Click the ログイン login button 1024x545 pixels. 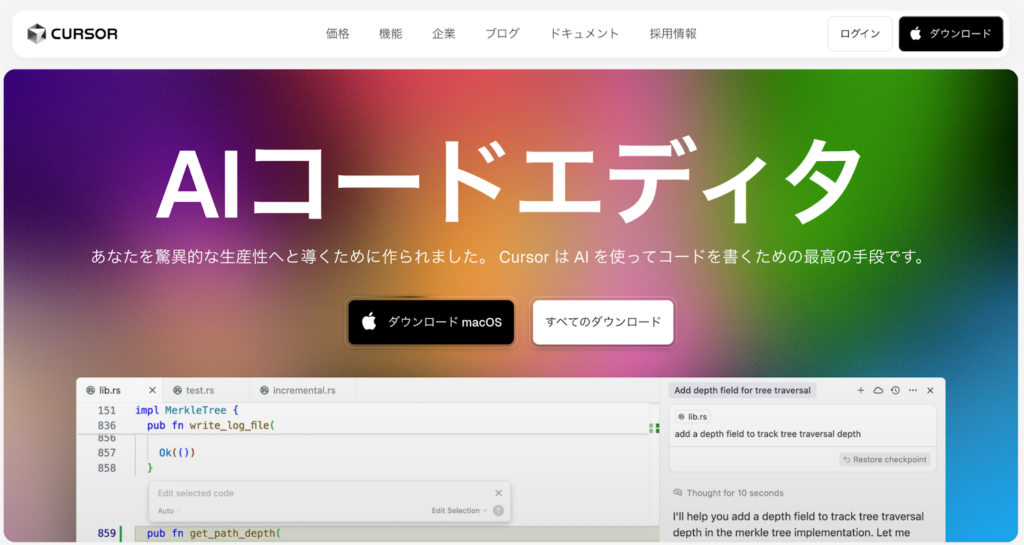point(859,34)
